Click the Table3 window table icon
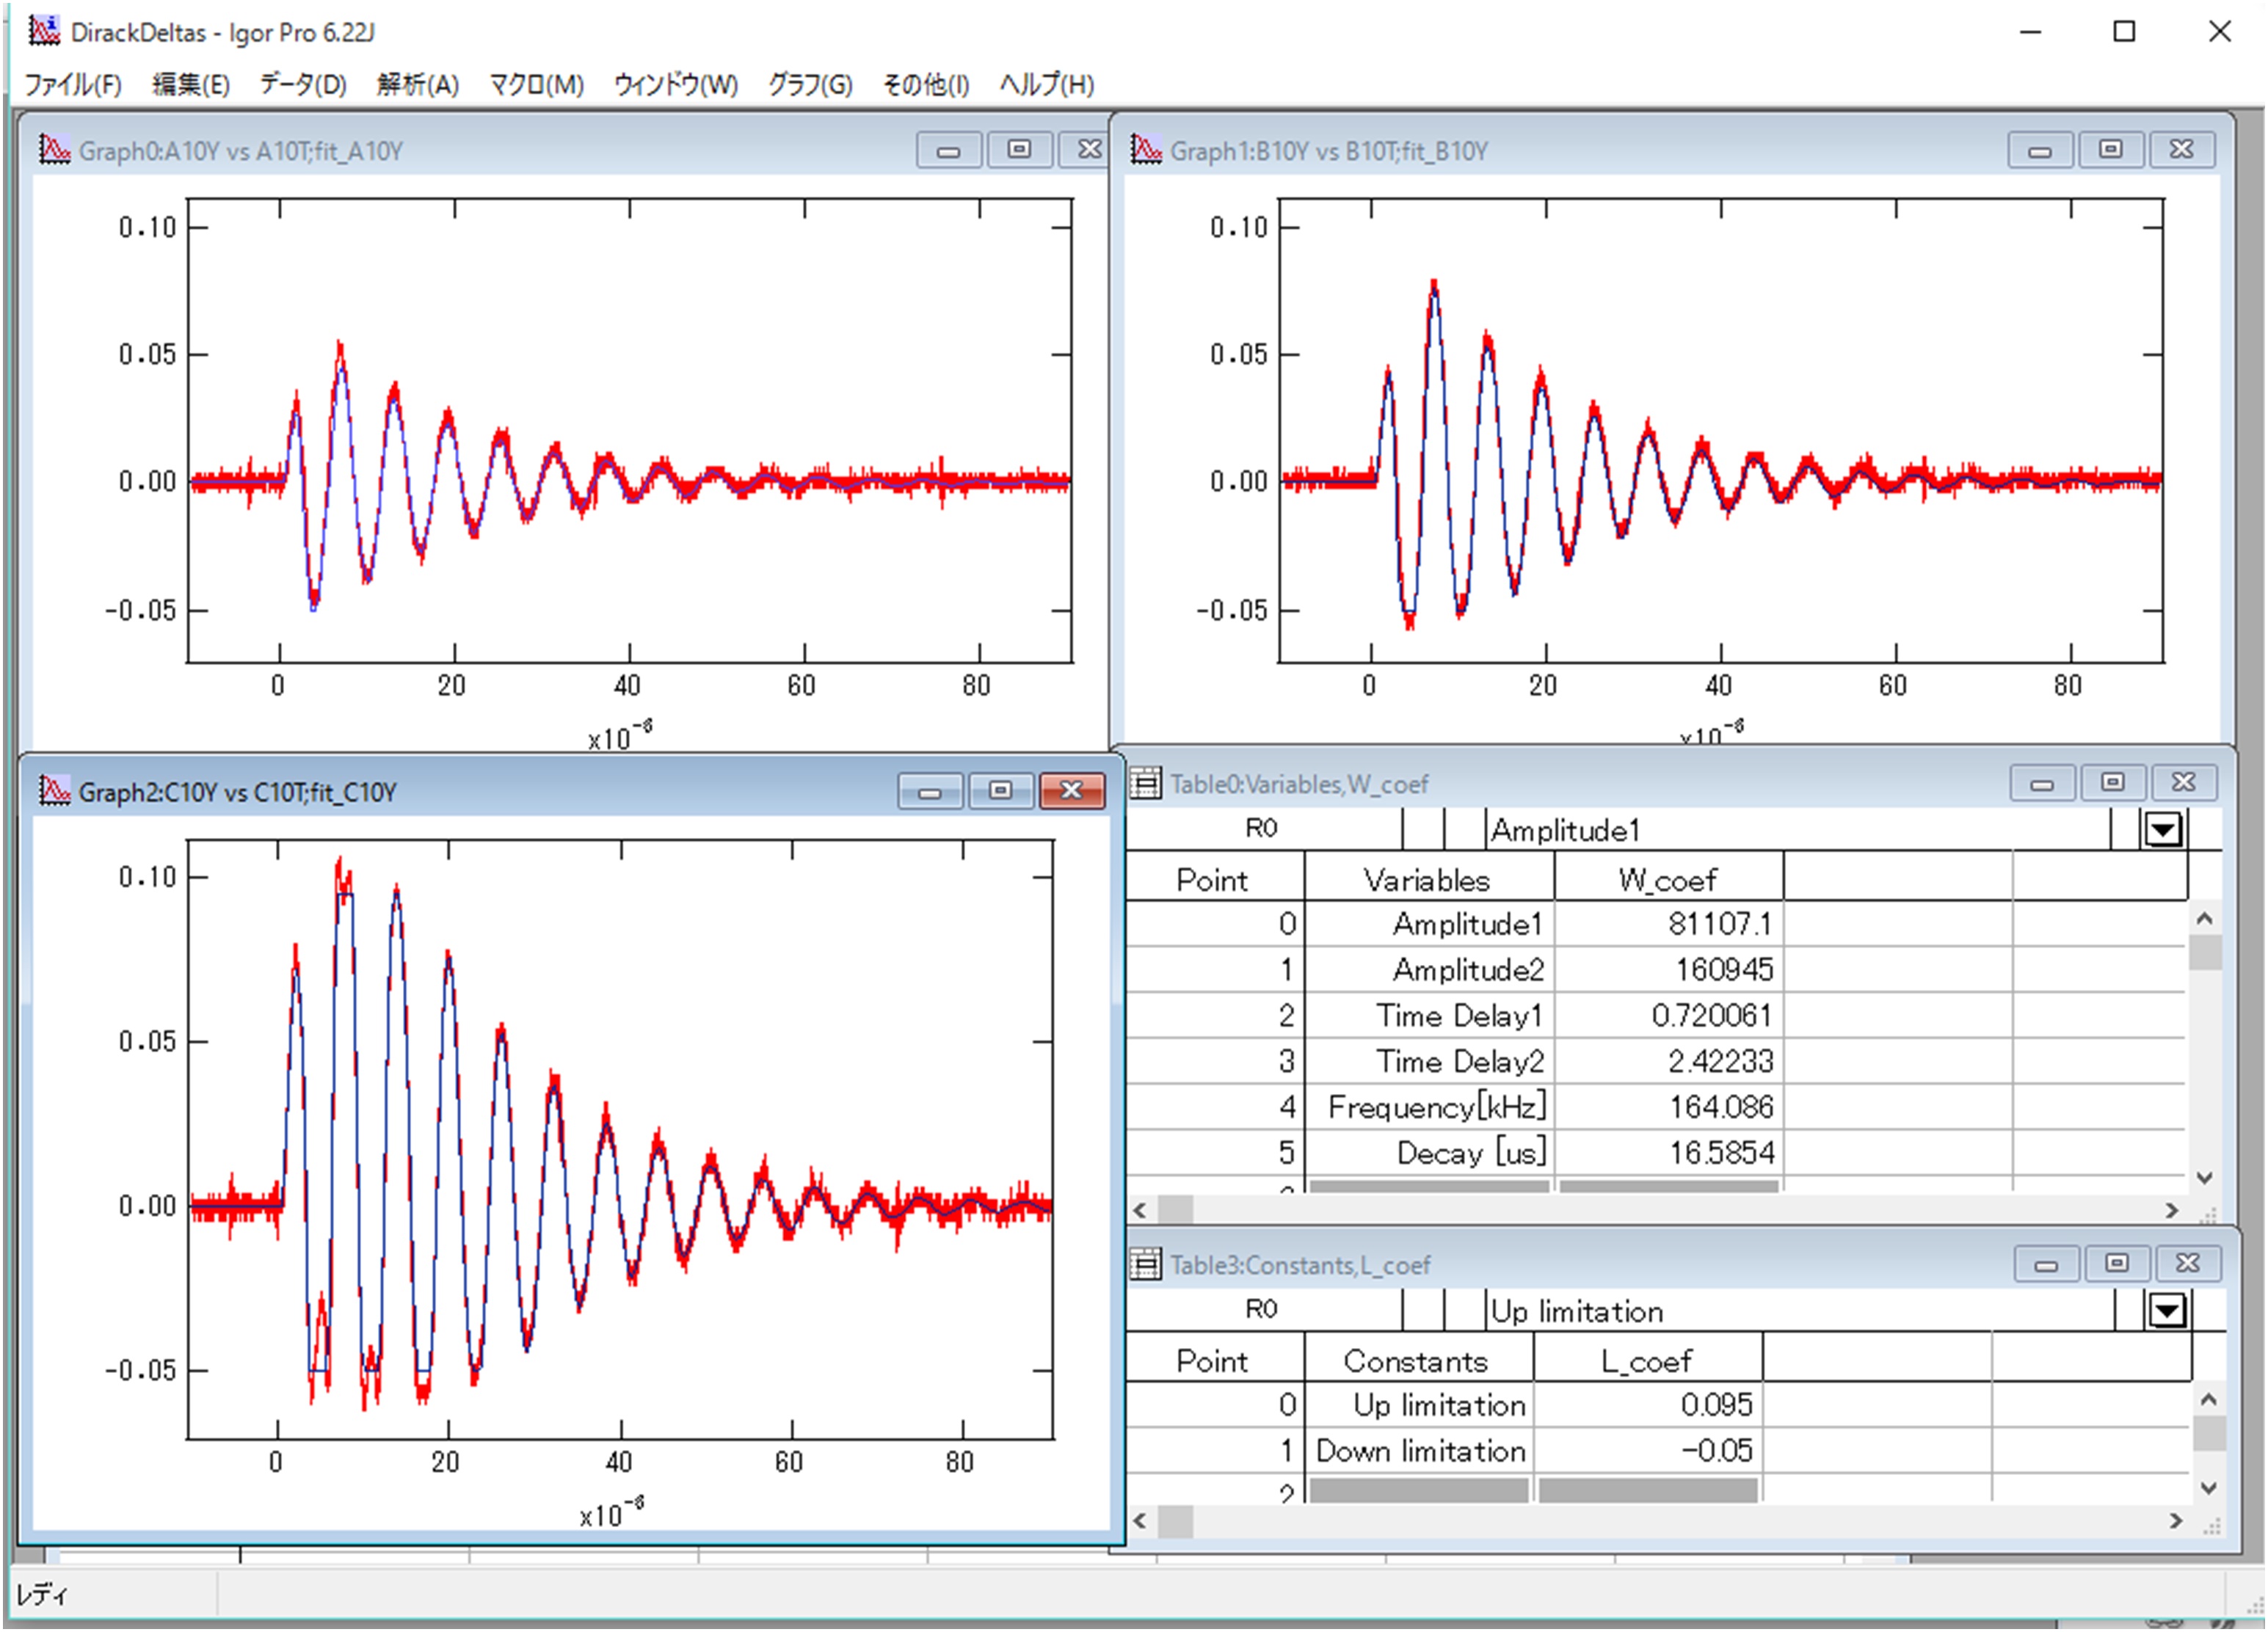 1145,1264
